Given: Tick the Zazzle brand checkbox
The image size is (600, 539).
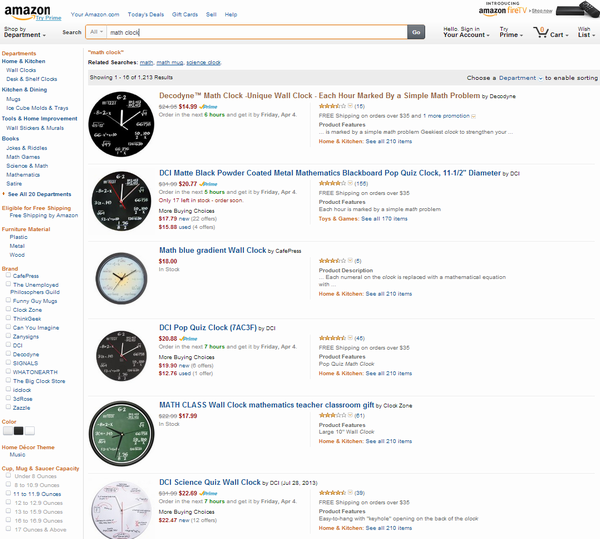Looking at the screenshot, I should [8, 407].
